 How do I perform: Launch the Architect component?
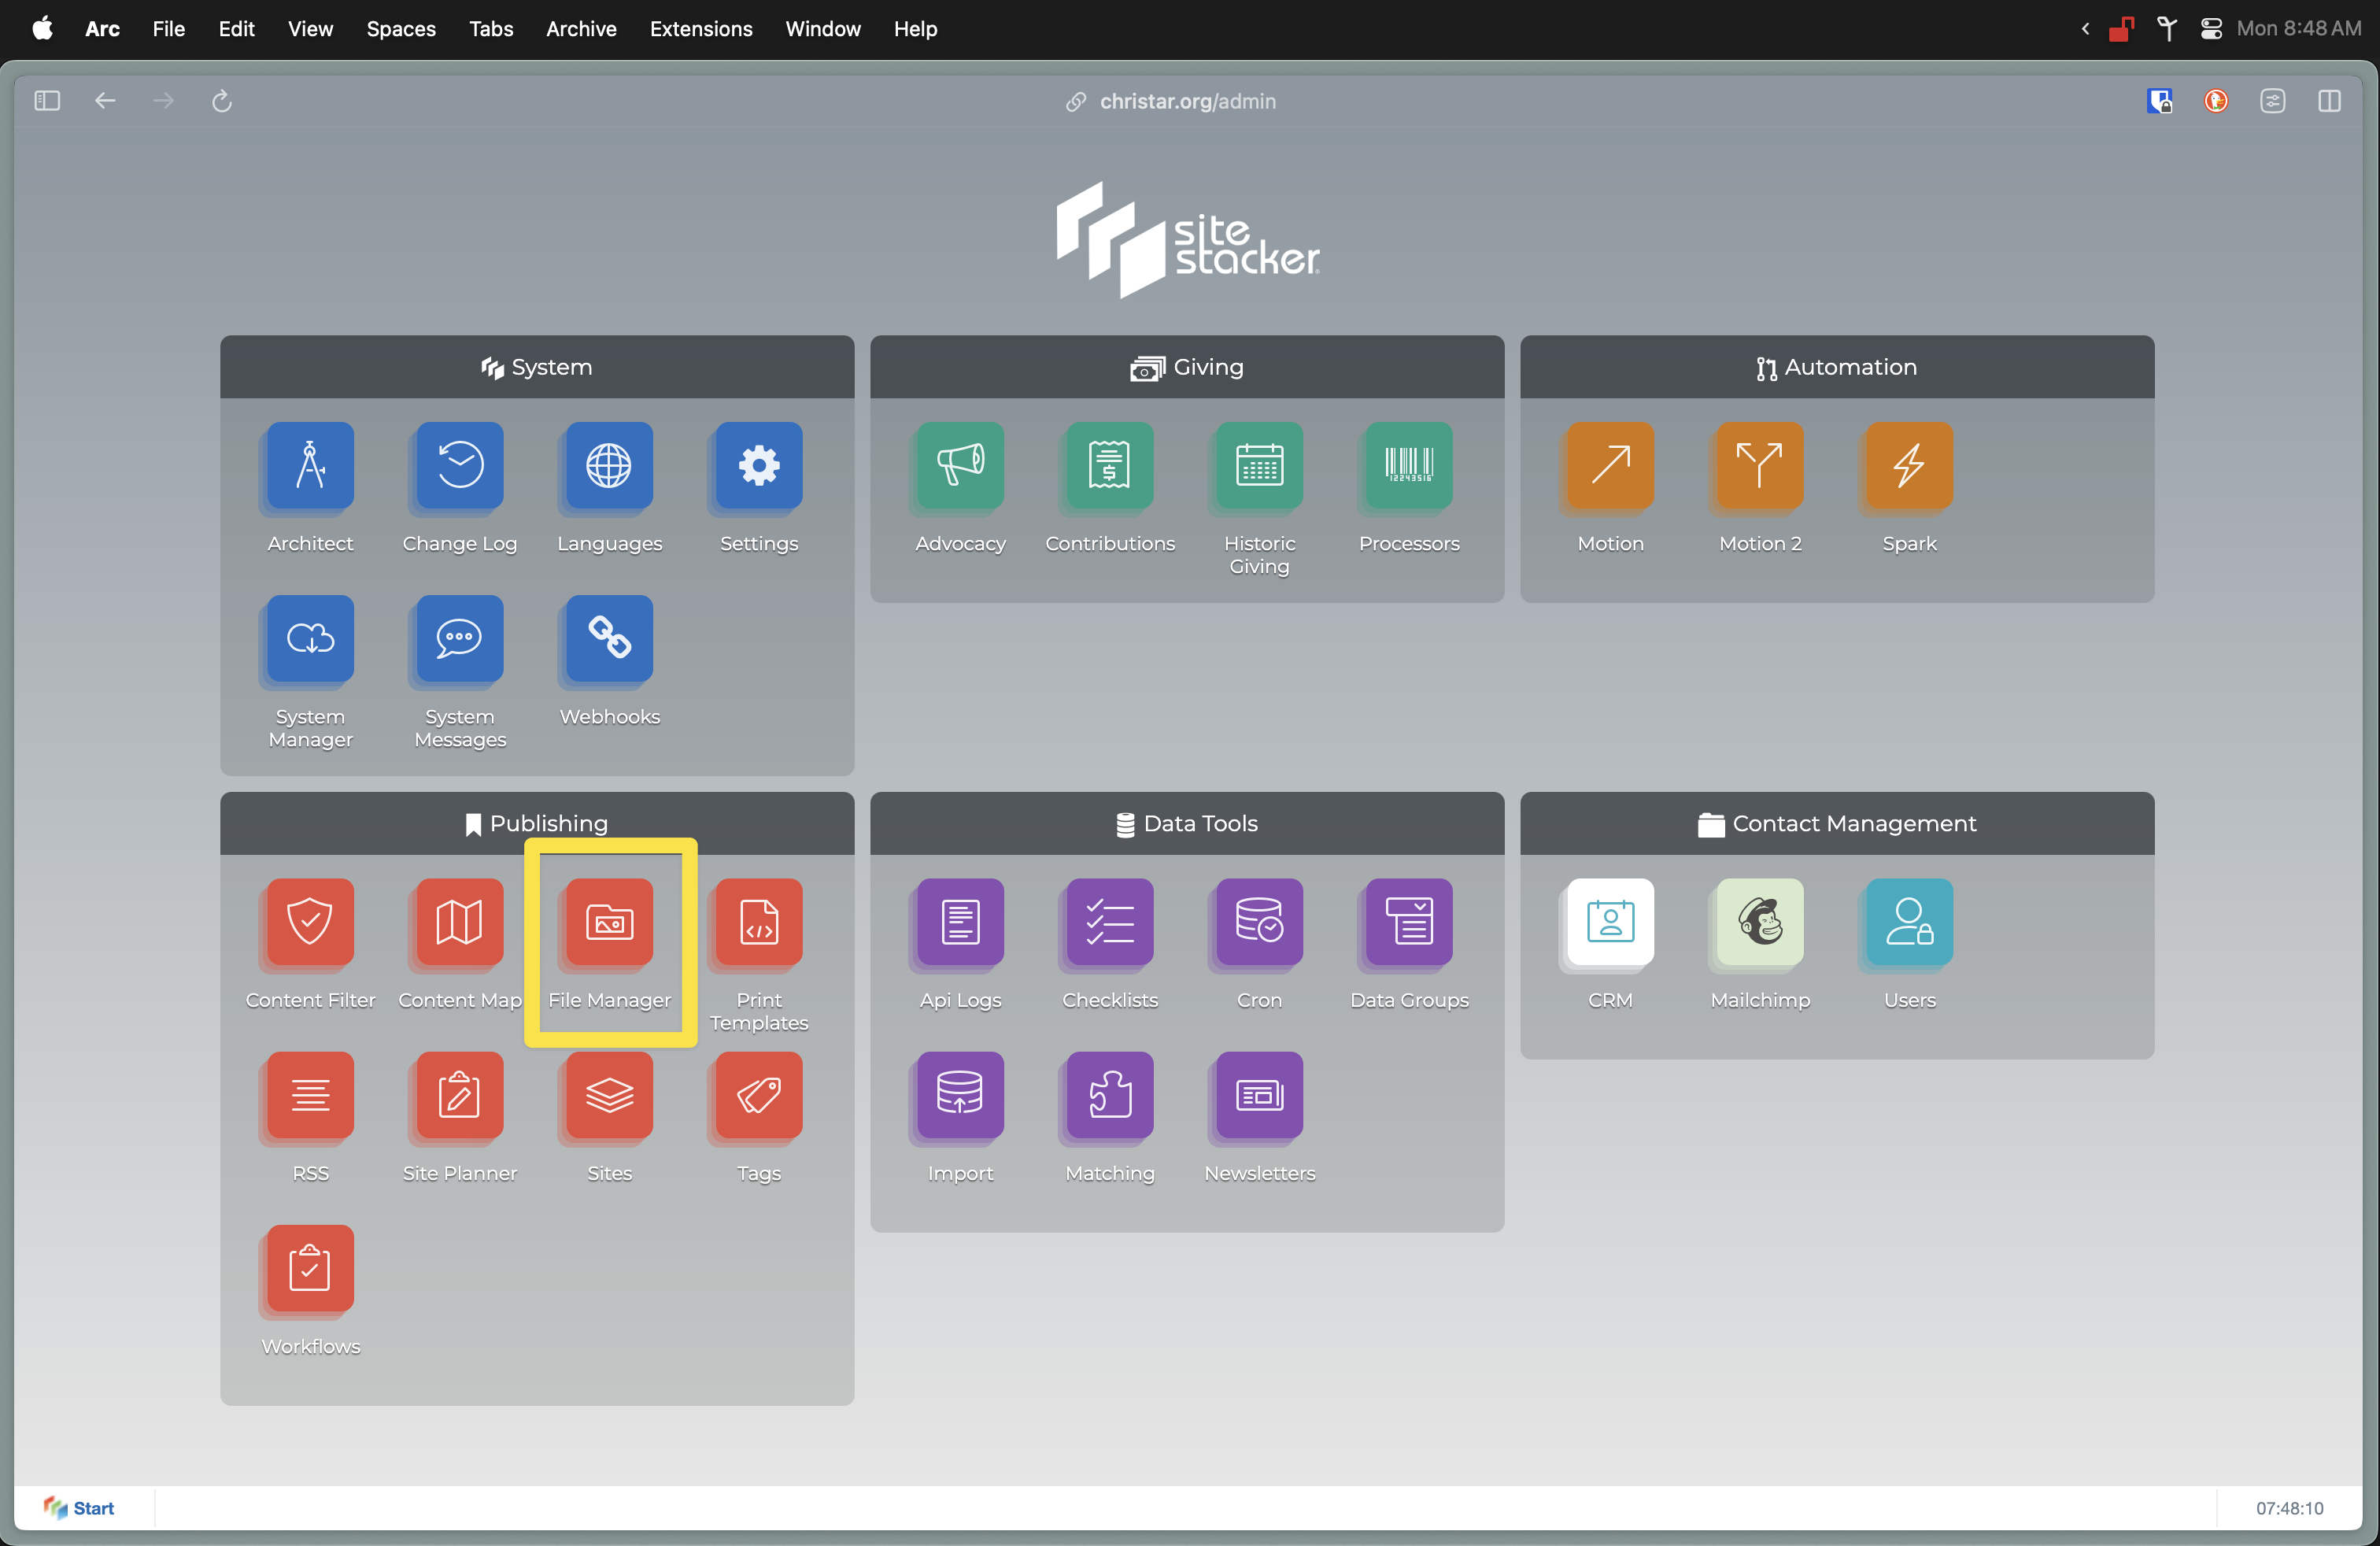pos(310,465)
